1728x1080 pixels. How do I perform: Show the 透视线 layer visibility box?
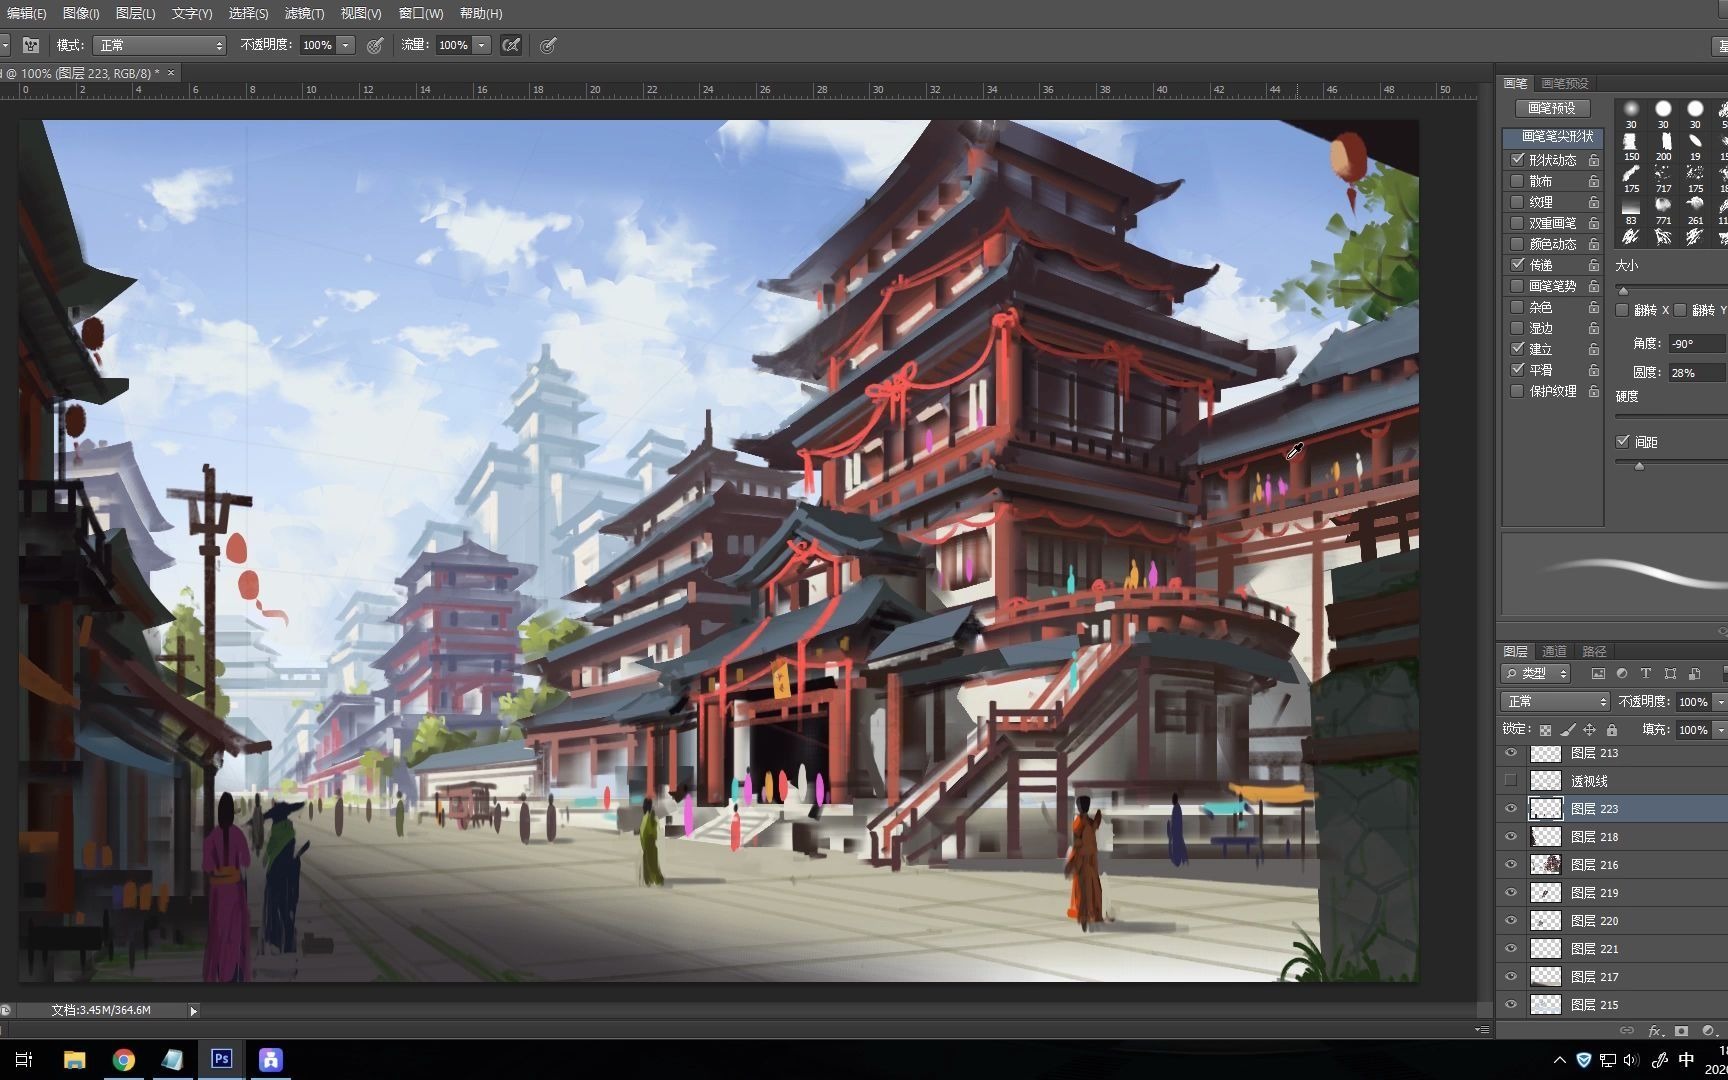point(1511,781)
